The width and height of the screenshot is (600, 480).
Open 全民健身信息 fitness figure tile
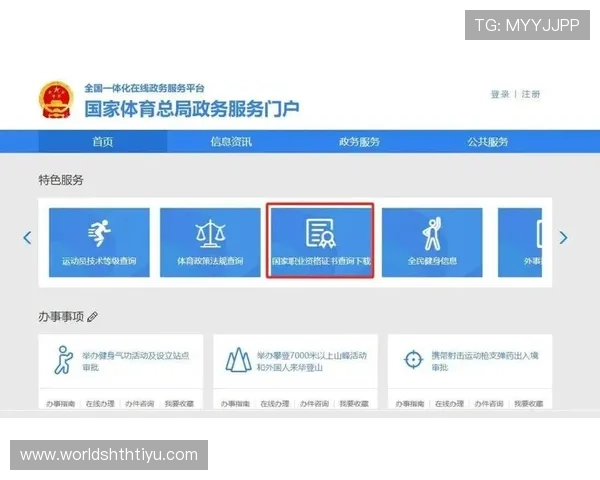pos(432,242)
